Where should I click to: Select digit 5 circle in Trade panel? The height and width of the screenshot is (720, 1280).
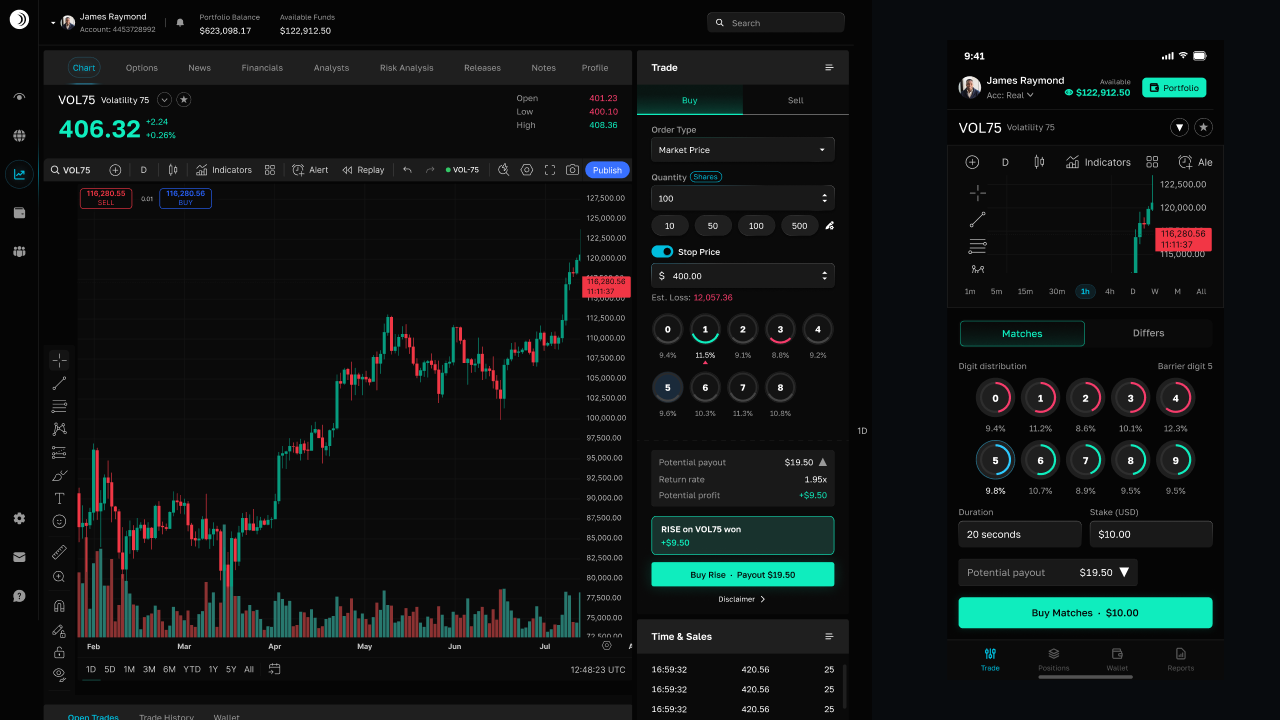click(x=668, y=387)
